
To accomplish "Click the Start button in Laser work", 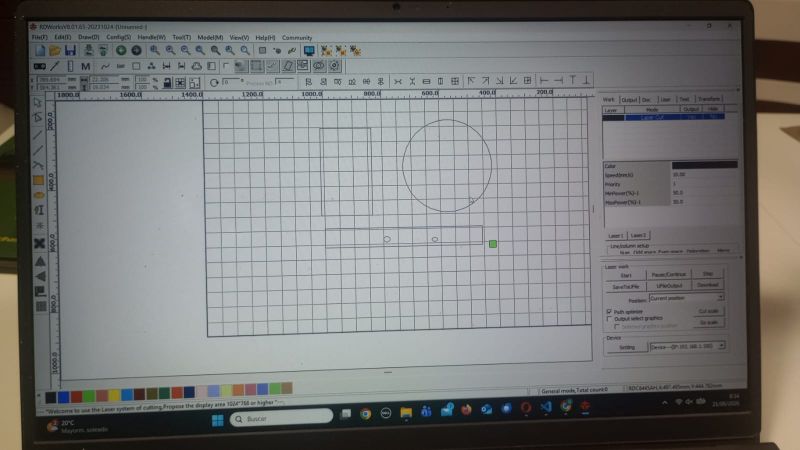I will point(626,275).
